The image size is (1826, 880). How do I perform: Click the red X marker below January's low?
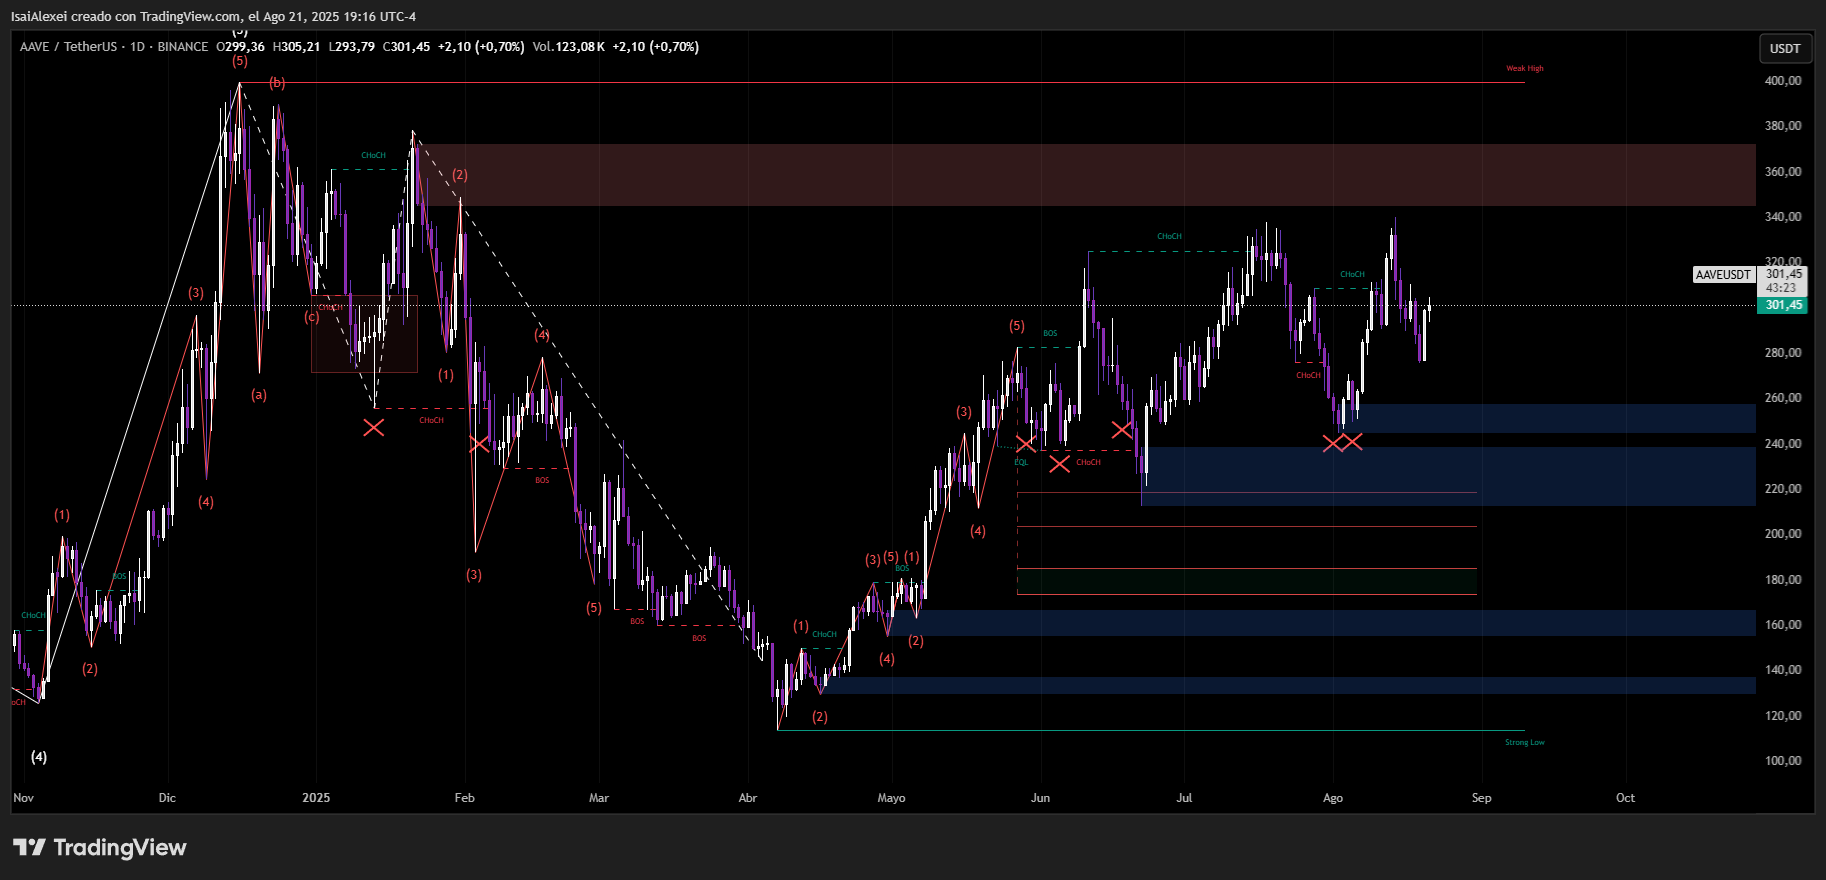(x=373, y=428)
